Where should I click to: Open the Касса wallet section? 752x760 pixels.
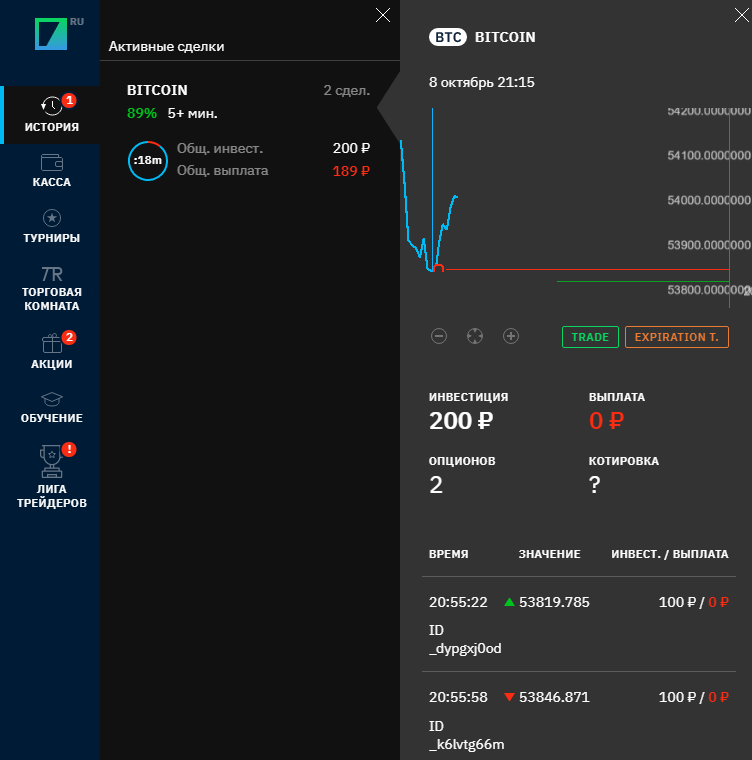click(52, 170)
